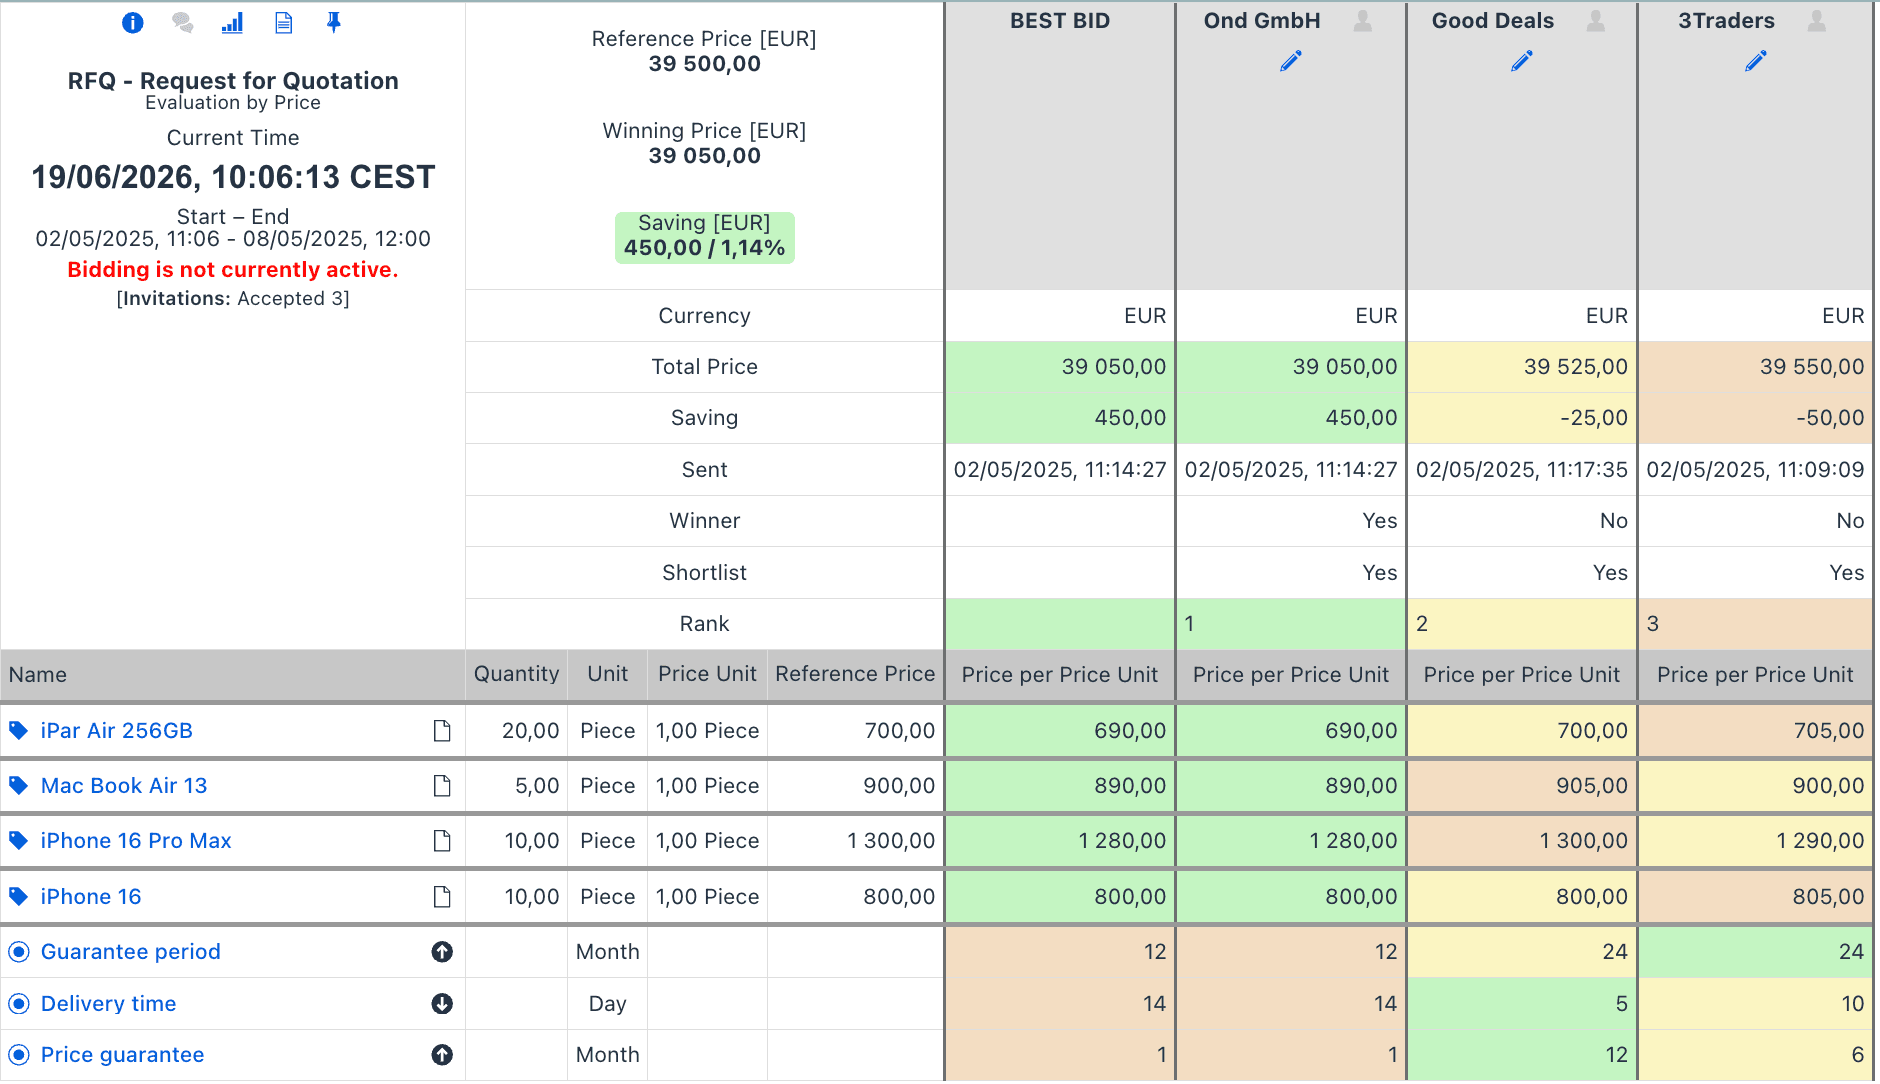
Task: Click the pin icon
Action: (334, 23)
